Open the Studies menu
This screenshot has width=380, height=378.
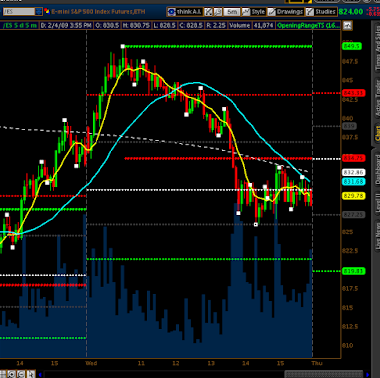pyautogui.click(x=321, y=12)
